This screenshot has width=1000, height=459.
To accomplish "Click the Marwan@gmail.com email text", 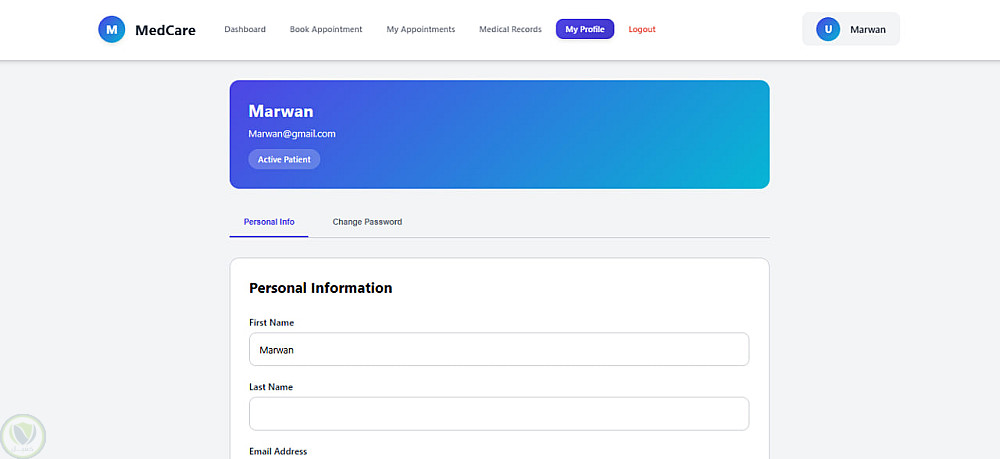I will click(x=292, y=134).
